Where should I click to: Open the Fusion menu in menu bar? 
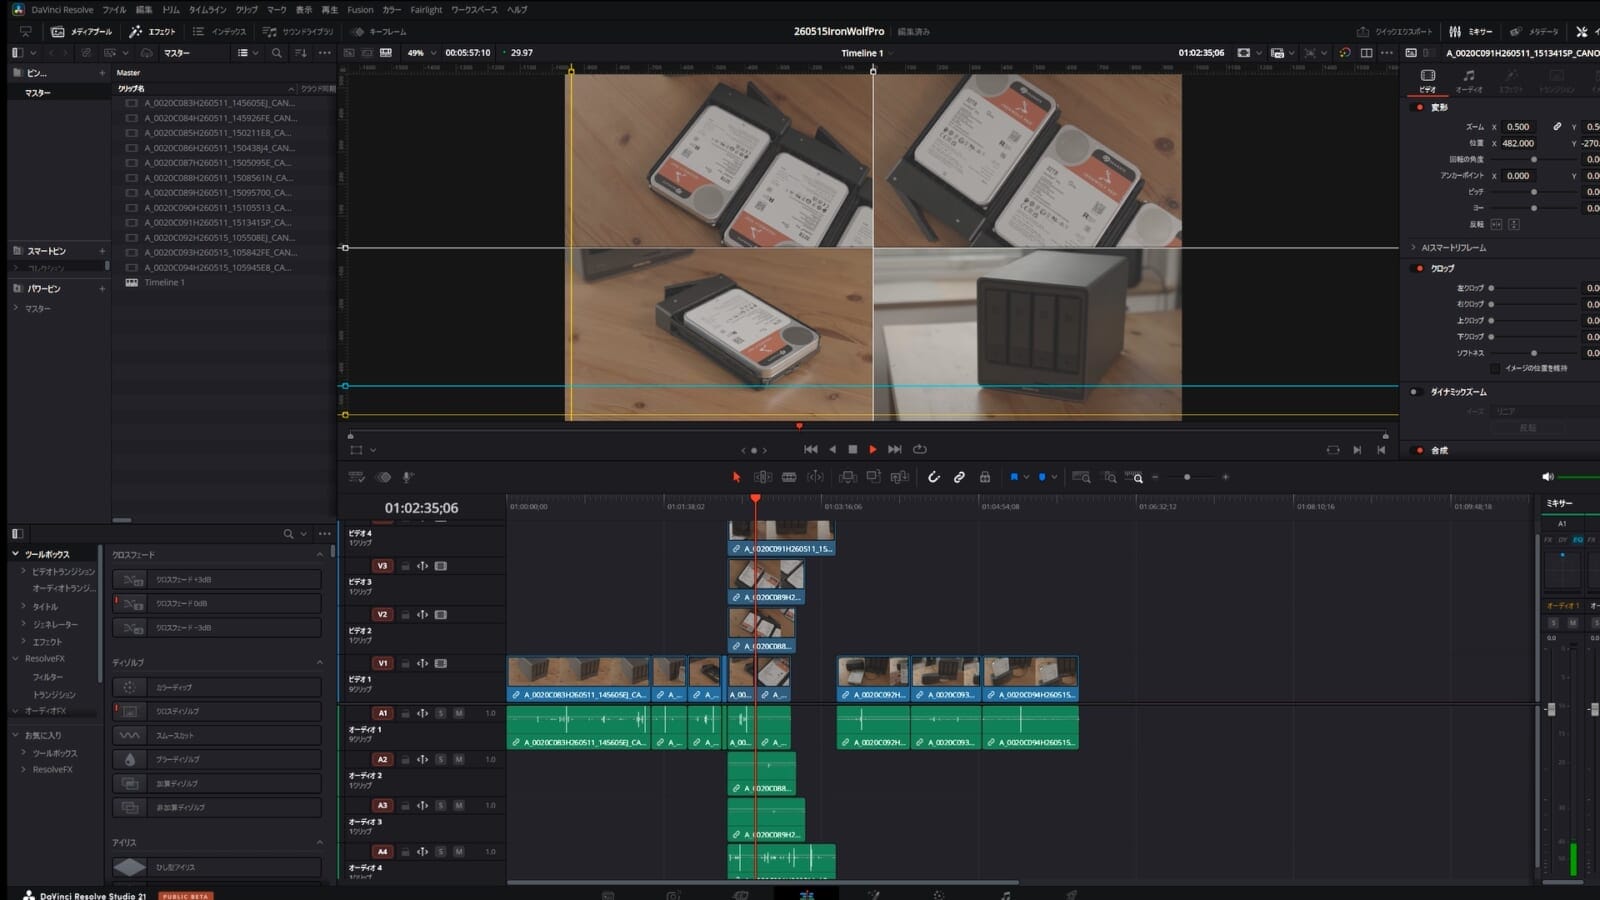click(360, 10)
